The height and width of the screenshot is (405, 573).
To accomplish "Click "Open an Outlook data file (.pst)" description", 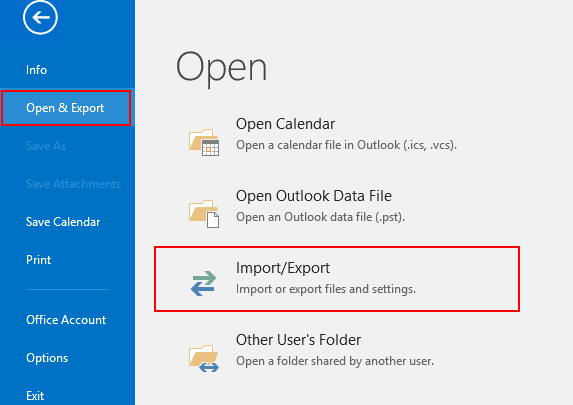I will click(x=320, y=217).
